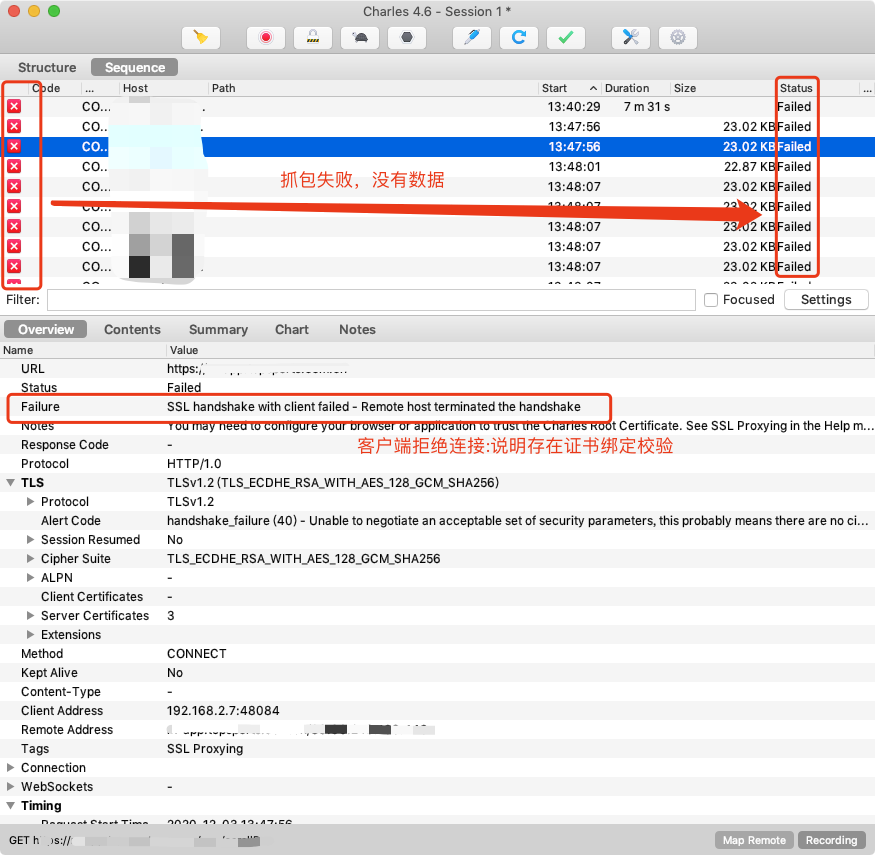This screenshot has height=855, width=875.
Task: Expand the Cipher Suite row
Action: (x=30, y=558)
